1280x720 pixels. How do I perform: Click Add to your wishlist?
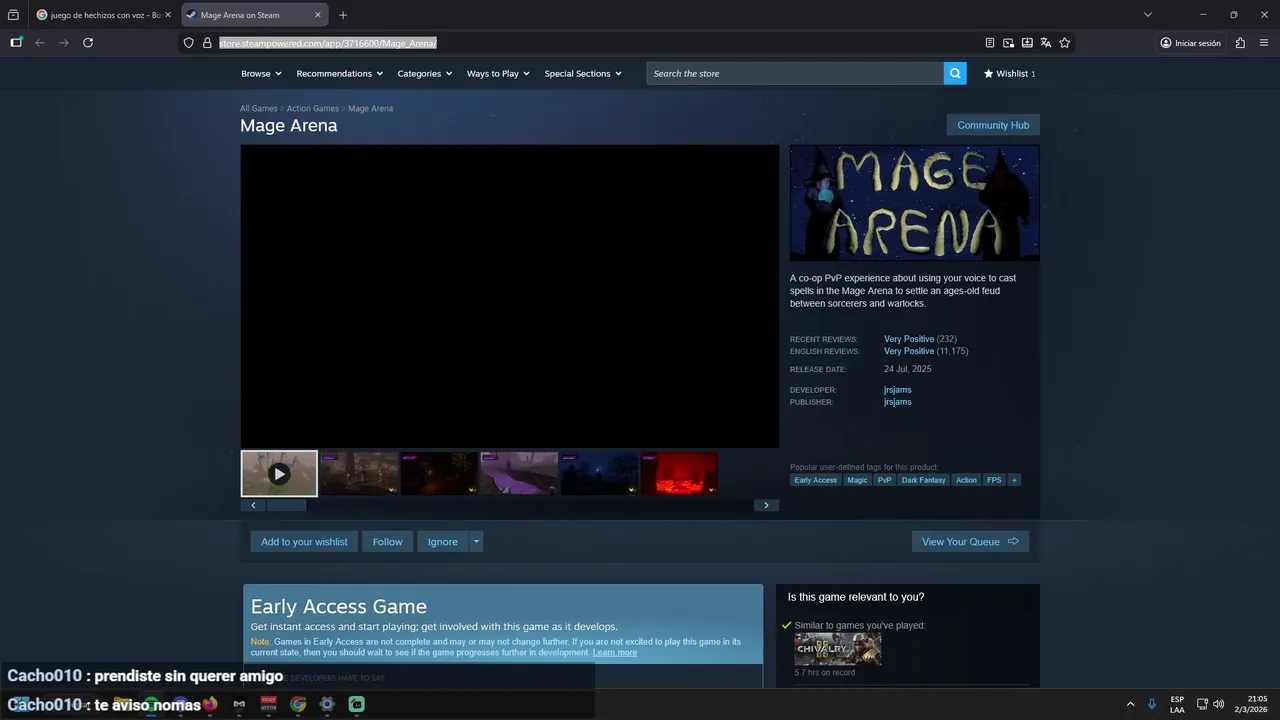click(304, 542)
